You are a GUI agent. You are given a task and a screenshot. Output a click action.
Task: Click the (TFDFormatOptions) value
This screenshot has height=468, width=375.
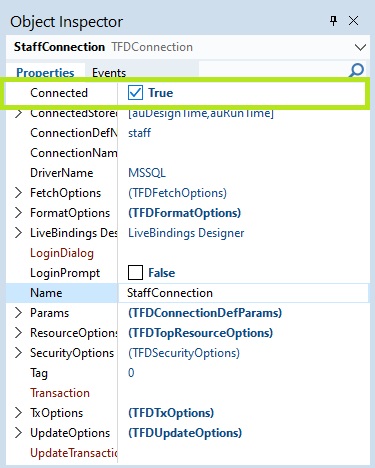click(x=184, y=213)
